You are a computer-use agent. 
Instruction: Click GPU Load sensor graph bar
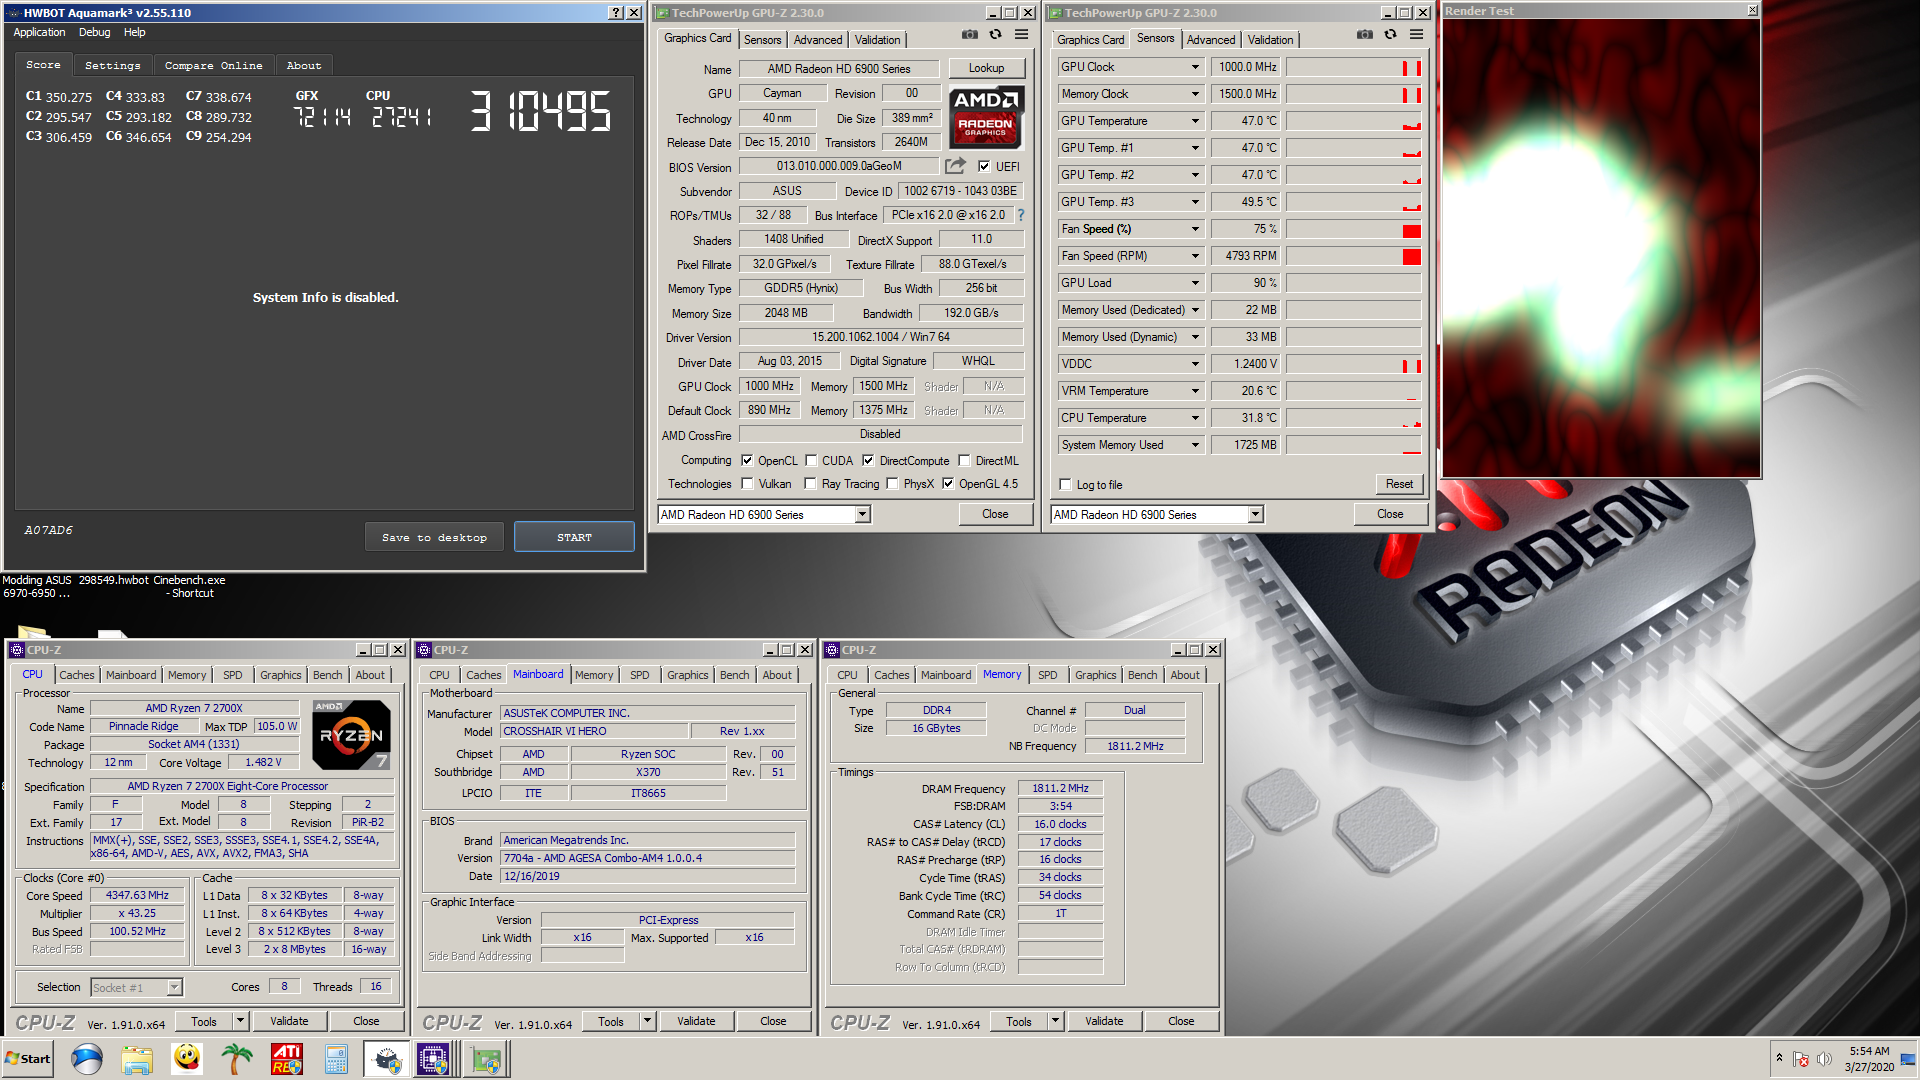[x=1354, y=283]
